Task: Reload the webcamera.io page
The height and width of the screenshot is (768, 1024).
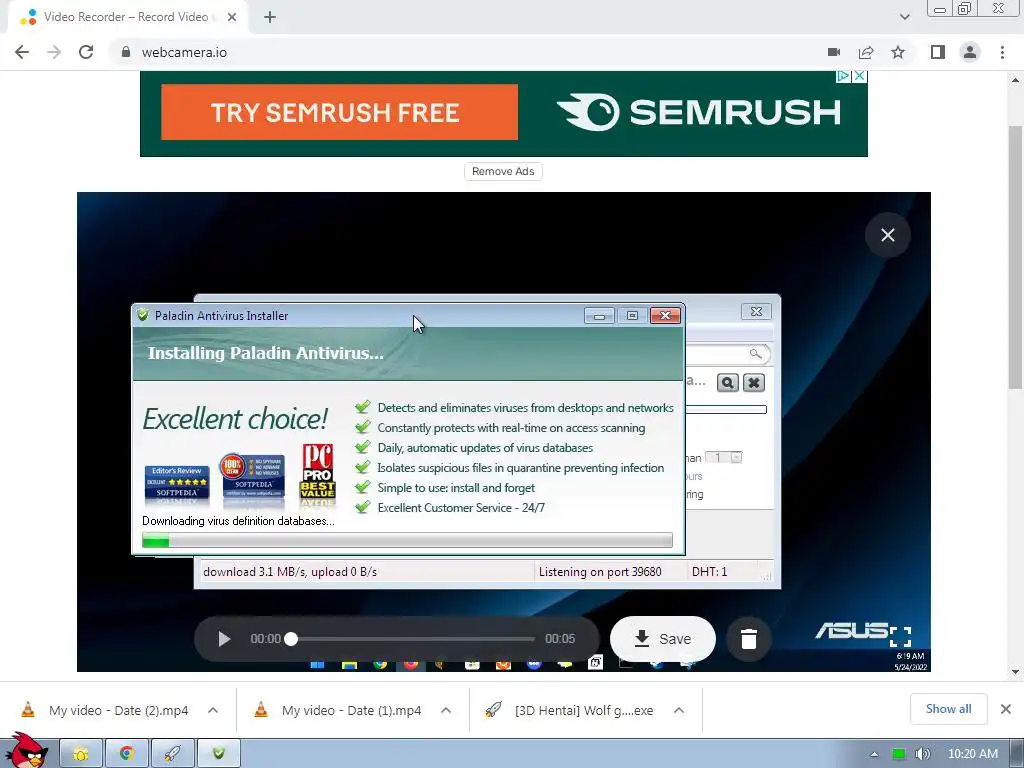Action: point(86,52)
